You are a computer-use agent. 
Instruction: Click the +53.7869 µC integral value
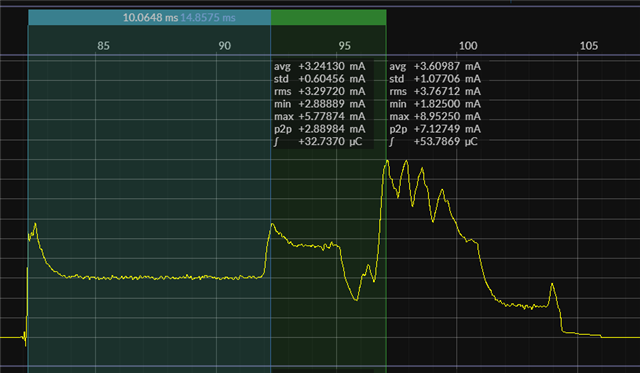click(446, 142)
